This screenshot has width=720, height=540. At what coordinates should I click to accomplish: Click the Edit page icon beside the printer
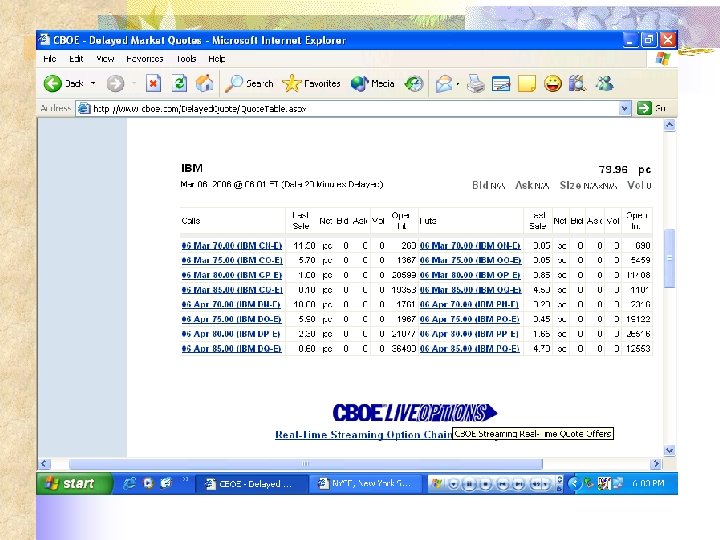click(501, 84)
